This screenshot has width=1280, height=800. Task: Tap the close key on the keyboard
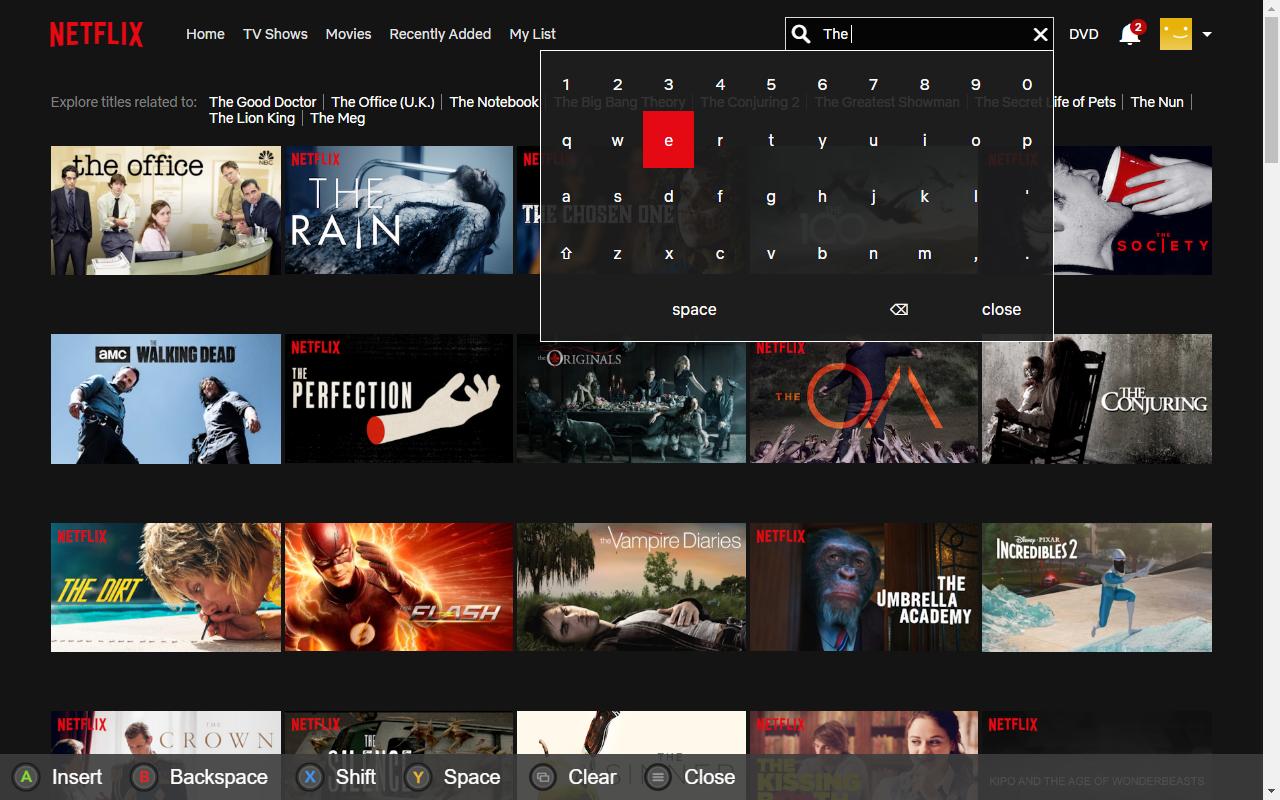1001,309
